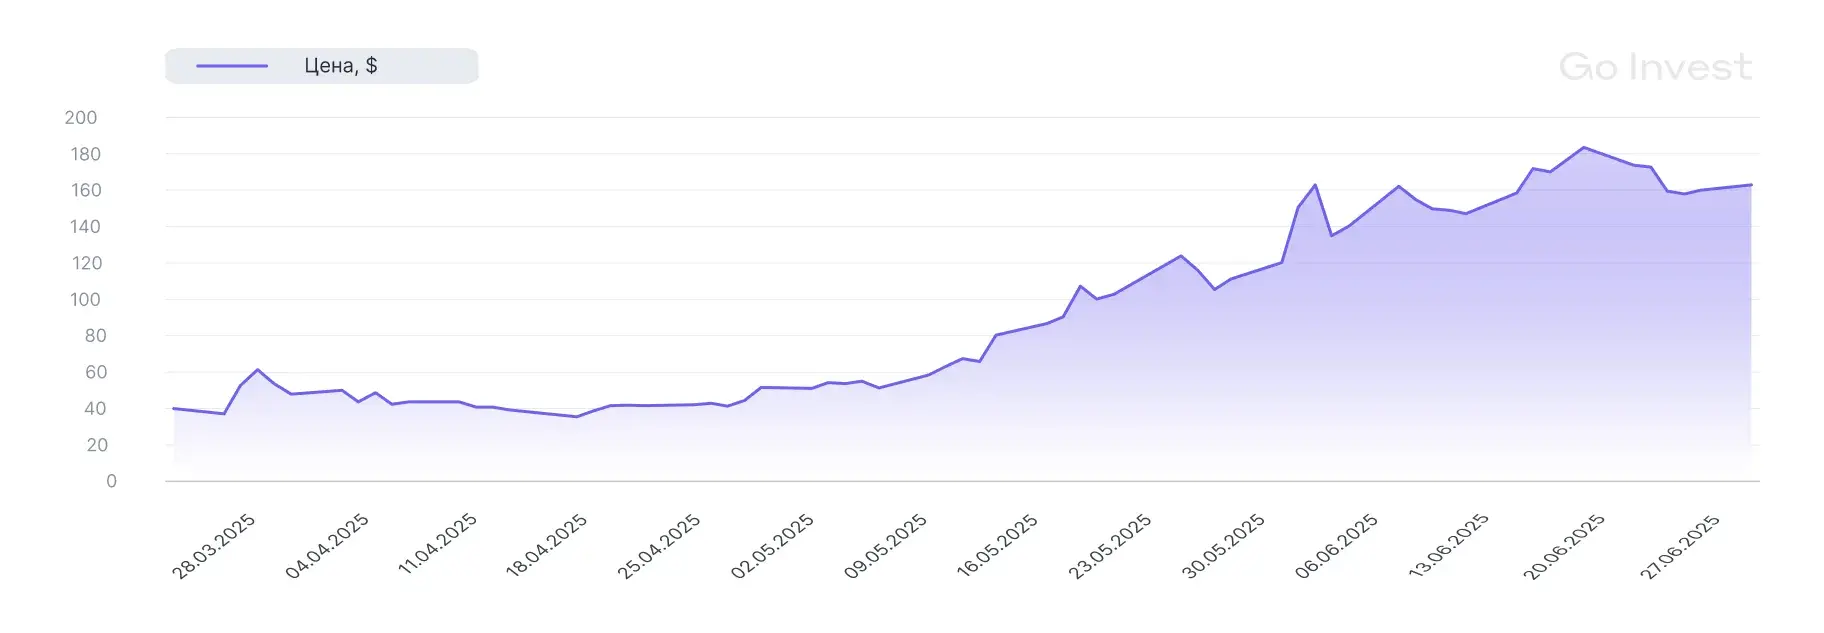
Task: Click the 100 value on price axis
Action: click(x=85, y=299)
